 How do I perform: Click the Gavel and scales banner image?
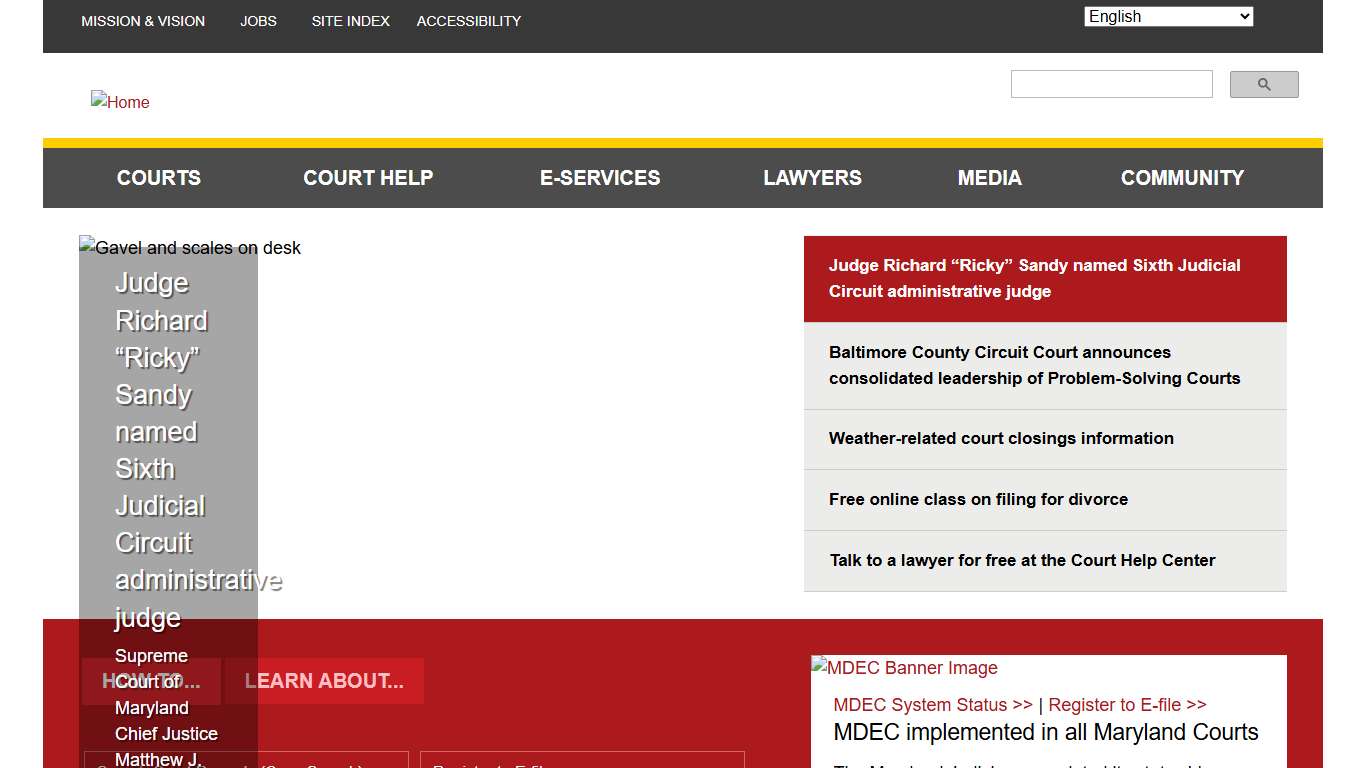pos(190,248)
